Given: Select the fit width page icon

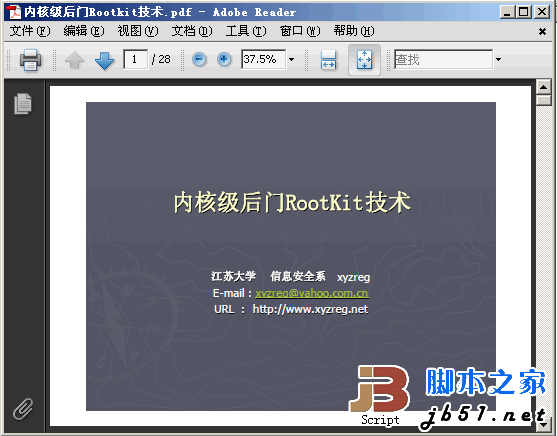Looking at the screenshot, I should click(x=328, y=59).
